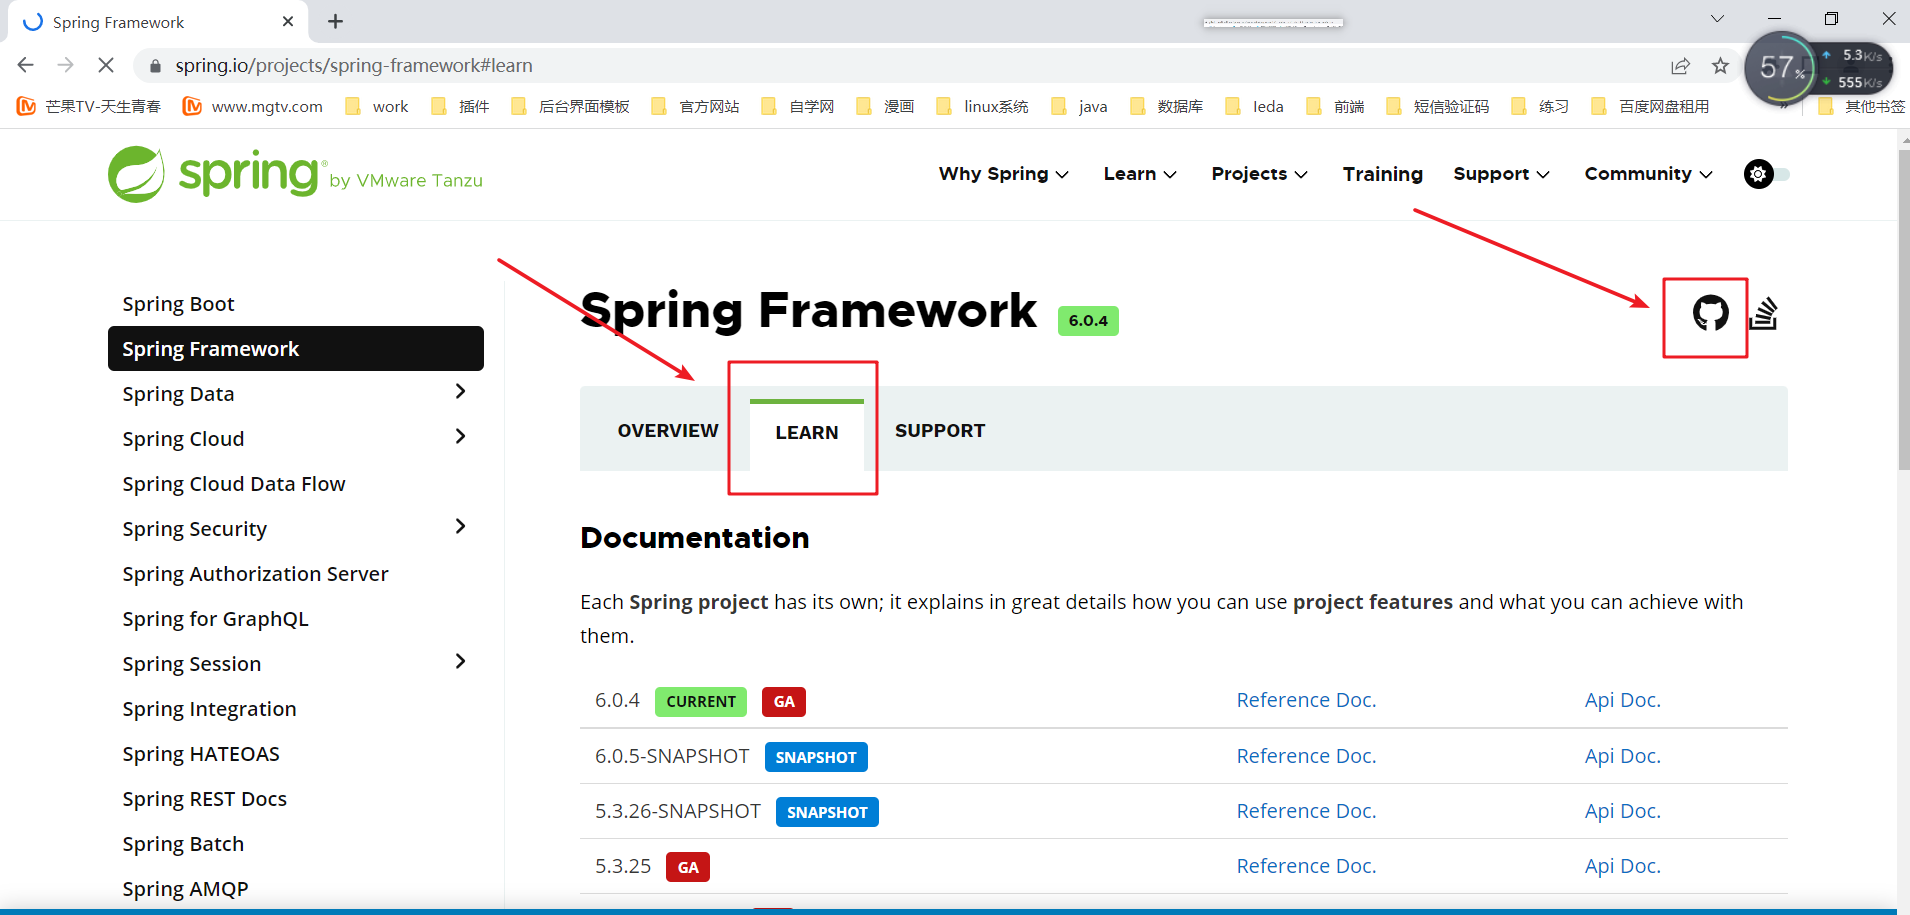Open Reference Doc. for 5.3.25

pyautogui.click(x=1306, y=866)
